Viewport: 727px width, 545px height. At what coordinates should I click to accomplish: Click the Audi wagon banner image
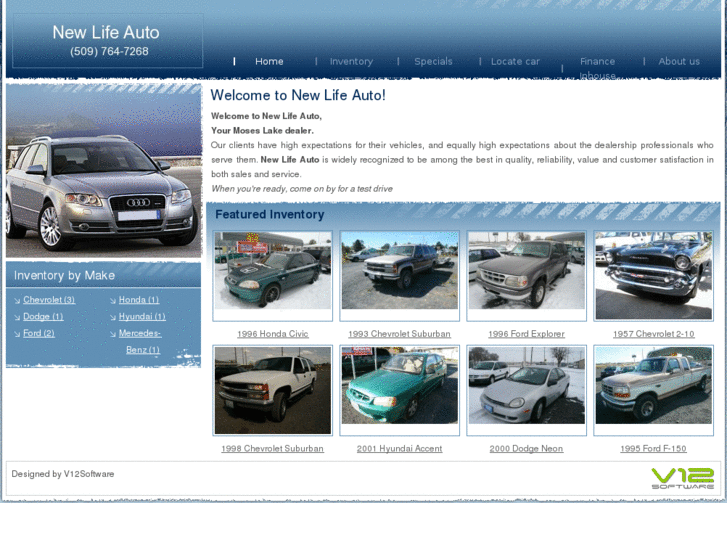pos(104,170)
